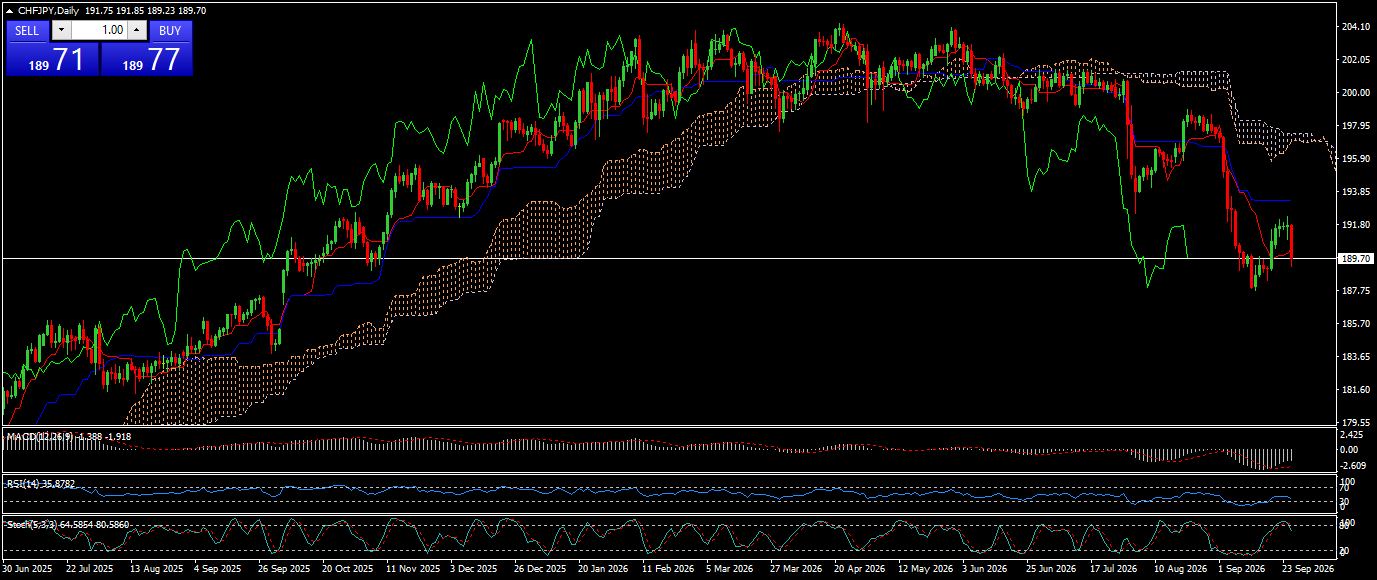Click the 30 Jun 2025 date label

[x=27, y=568]
